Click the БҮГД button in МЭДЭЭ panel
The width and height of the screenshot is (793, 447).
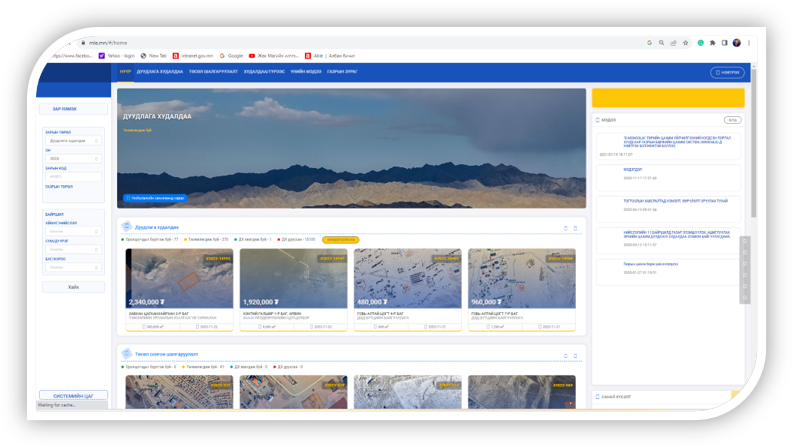point(732,120)
